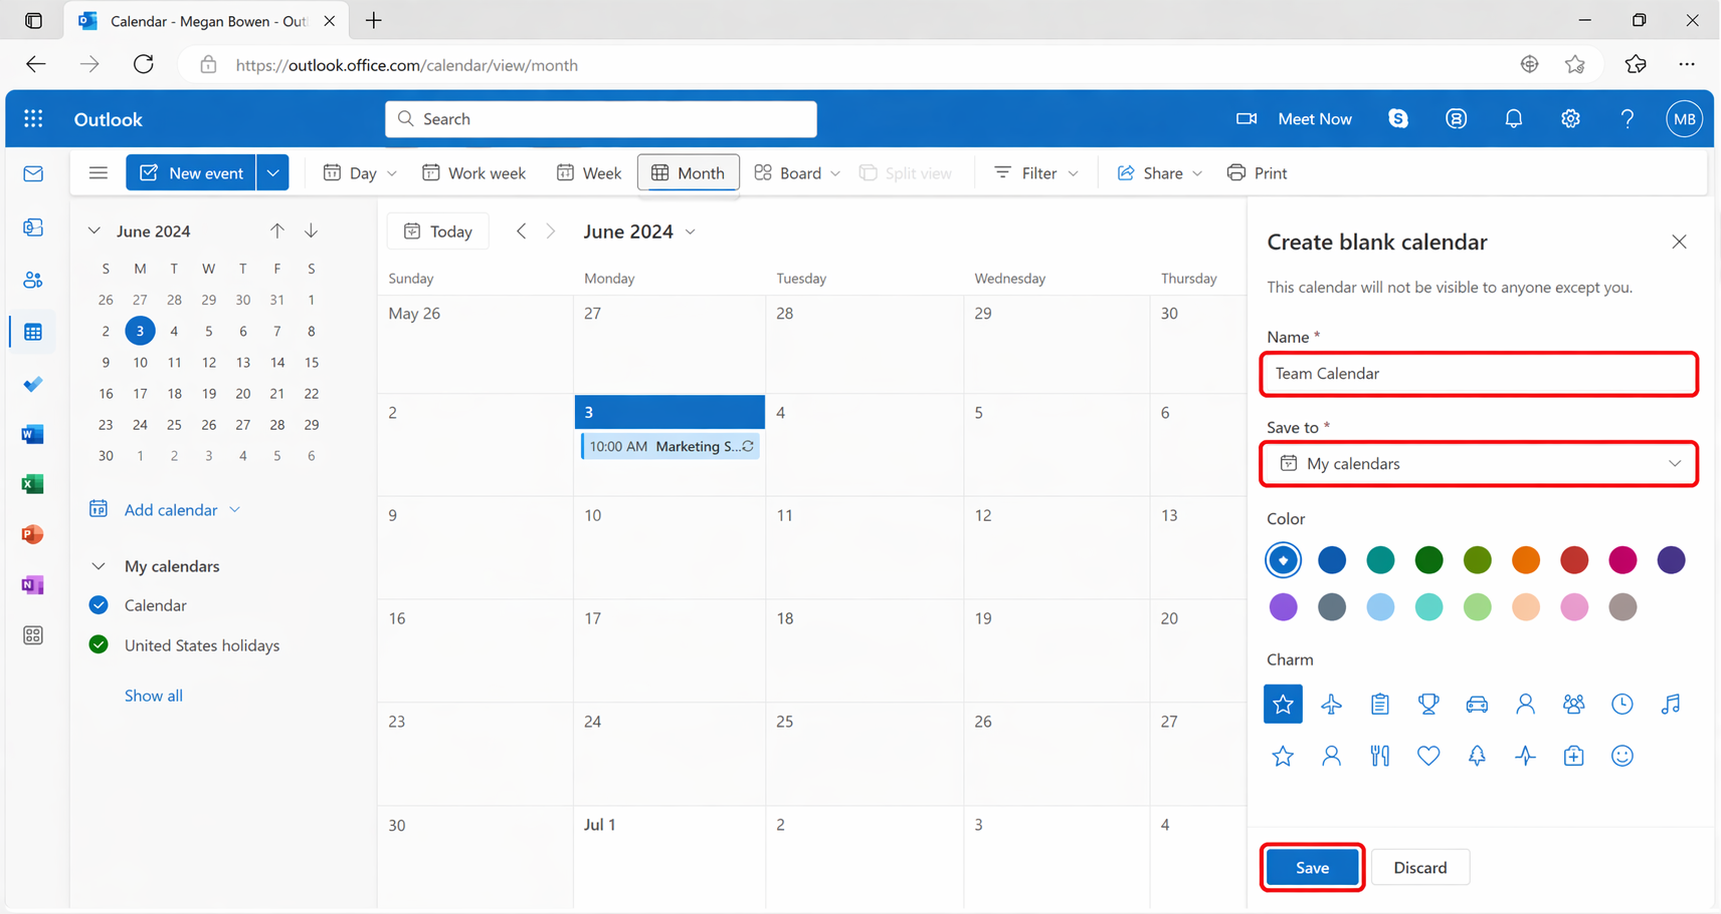Choose the orange color swatch
The width and height of the screenshot is (1721, 914).
tap(1525, 560)
